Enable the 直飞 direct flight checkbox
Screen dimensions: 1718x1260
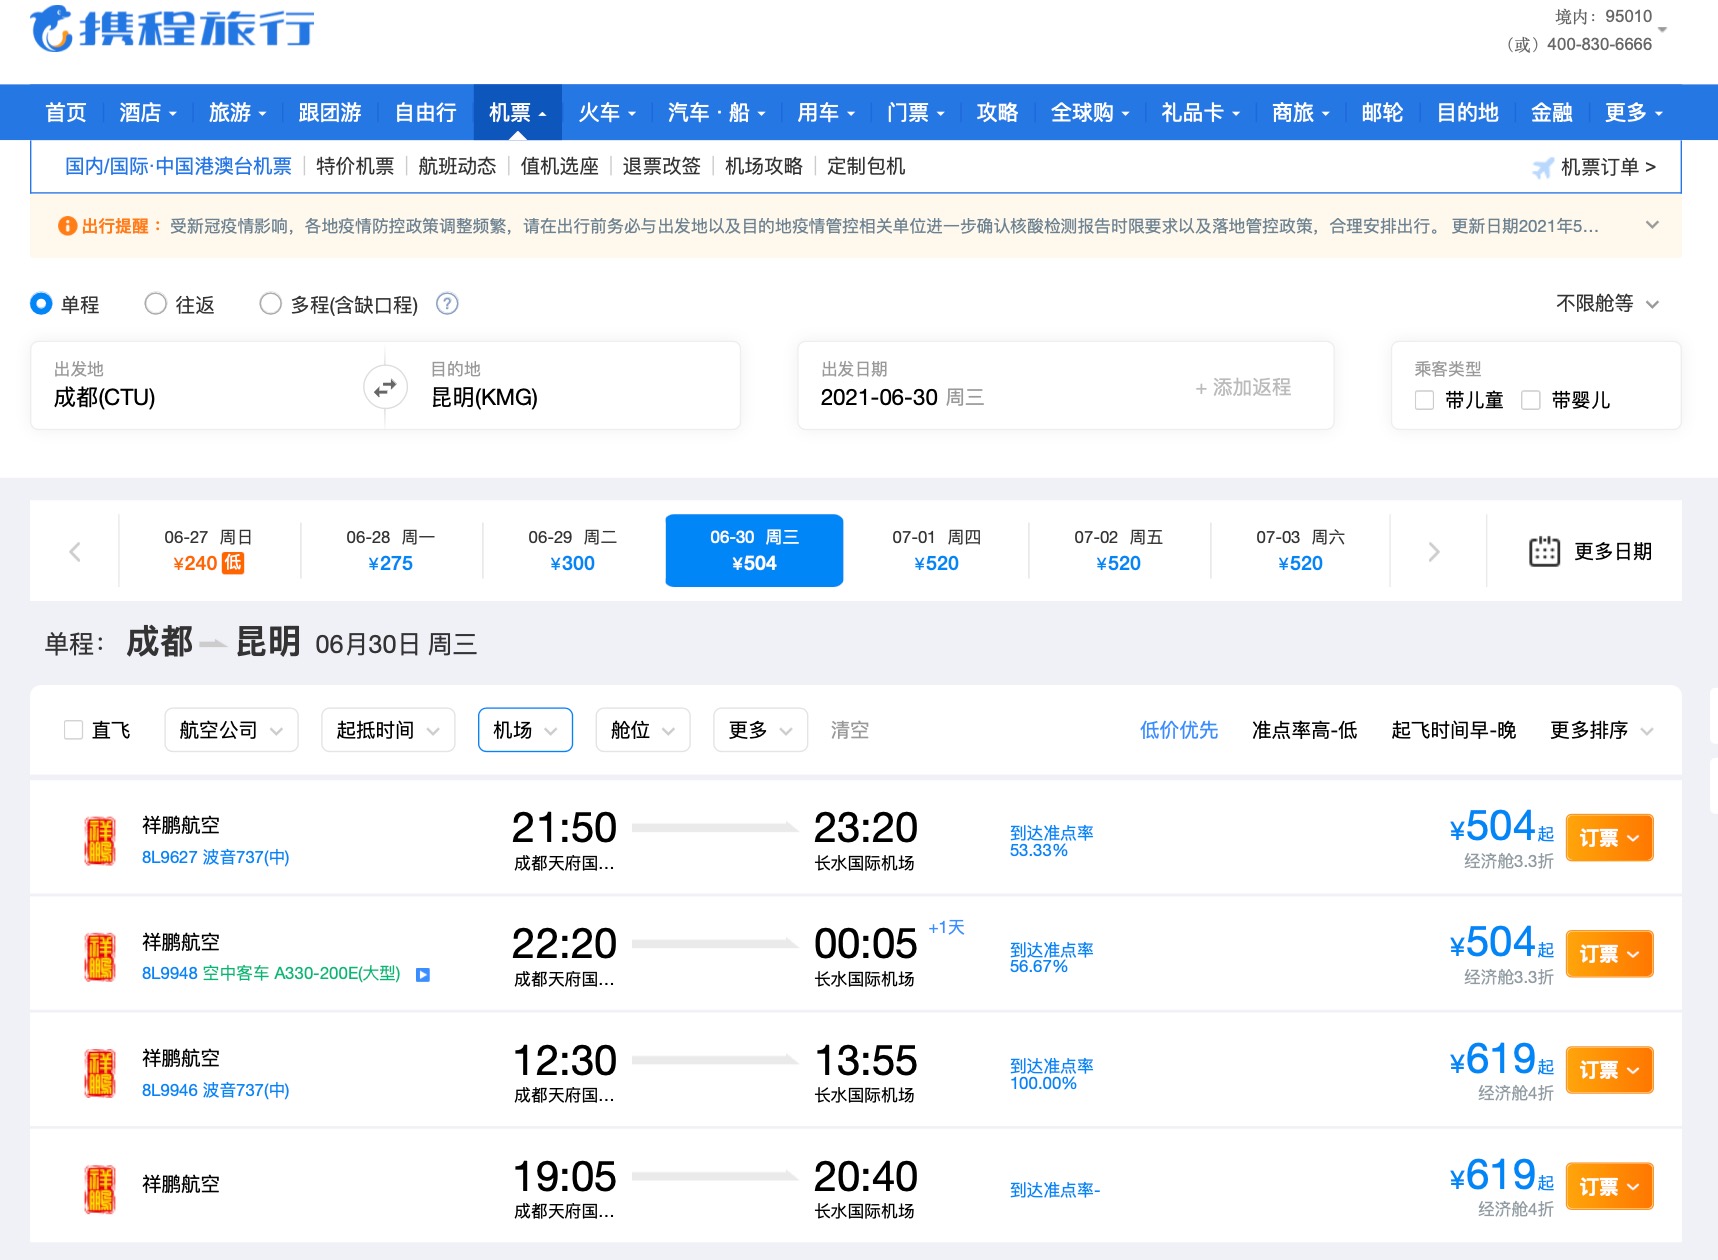pyautogui.click(x=73, y=730)
